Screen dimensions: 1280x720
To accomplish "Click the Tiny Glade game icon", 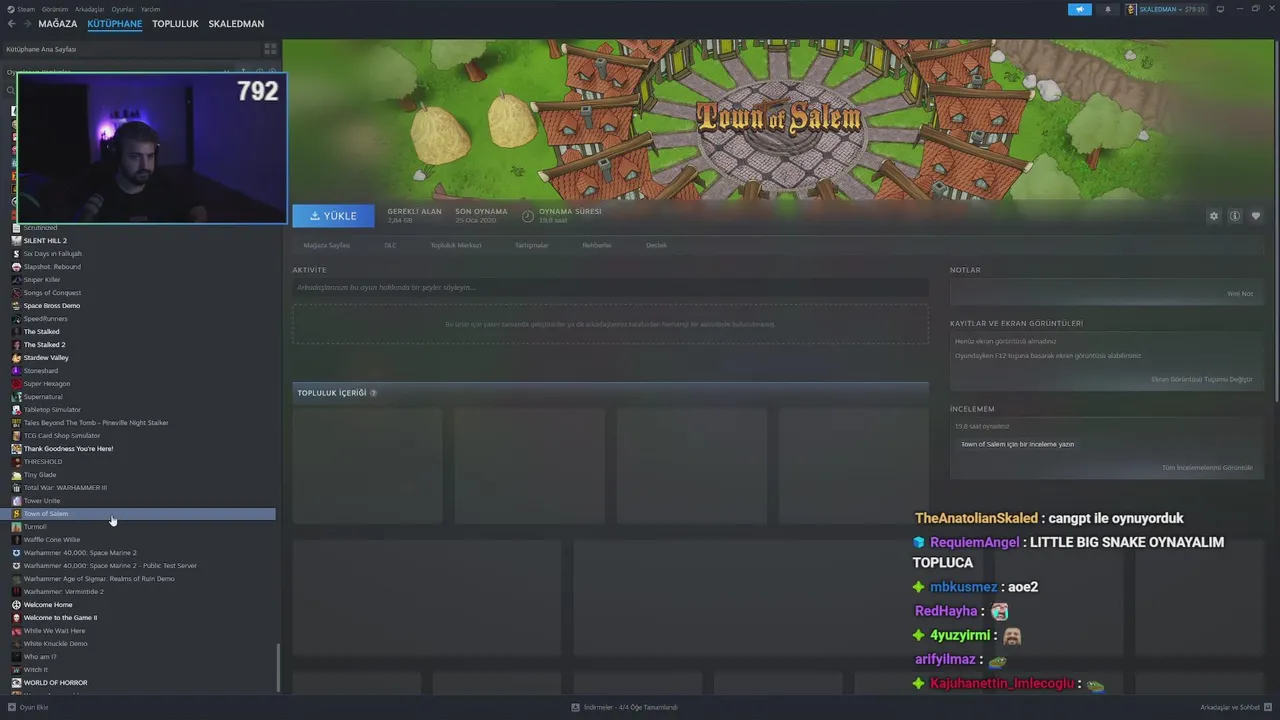I will point(16,475).
